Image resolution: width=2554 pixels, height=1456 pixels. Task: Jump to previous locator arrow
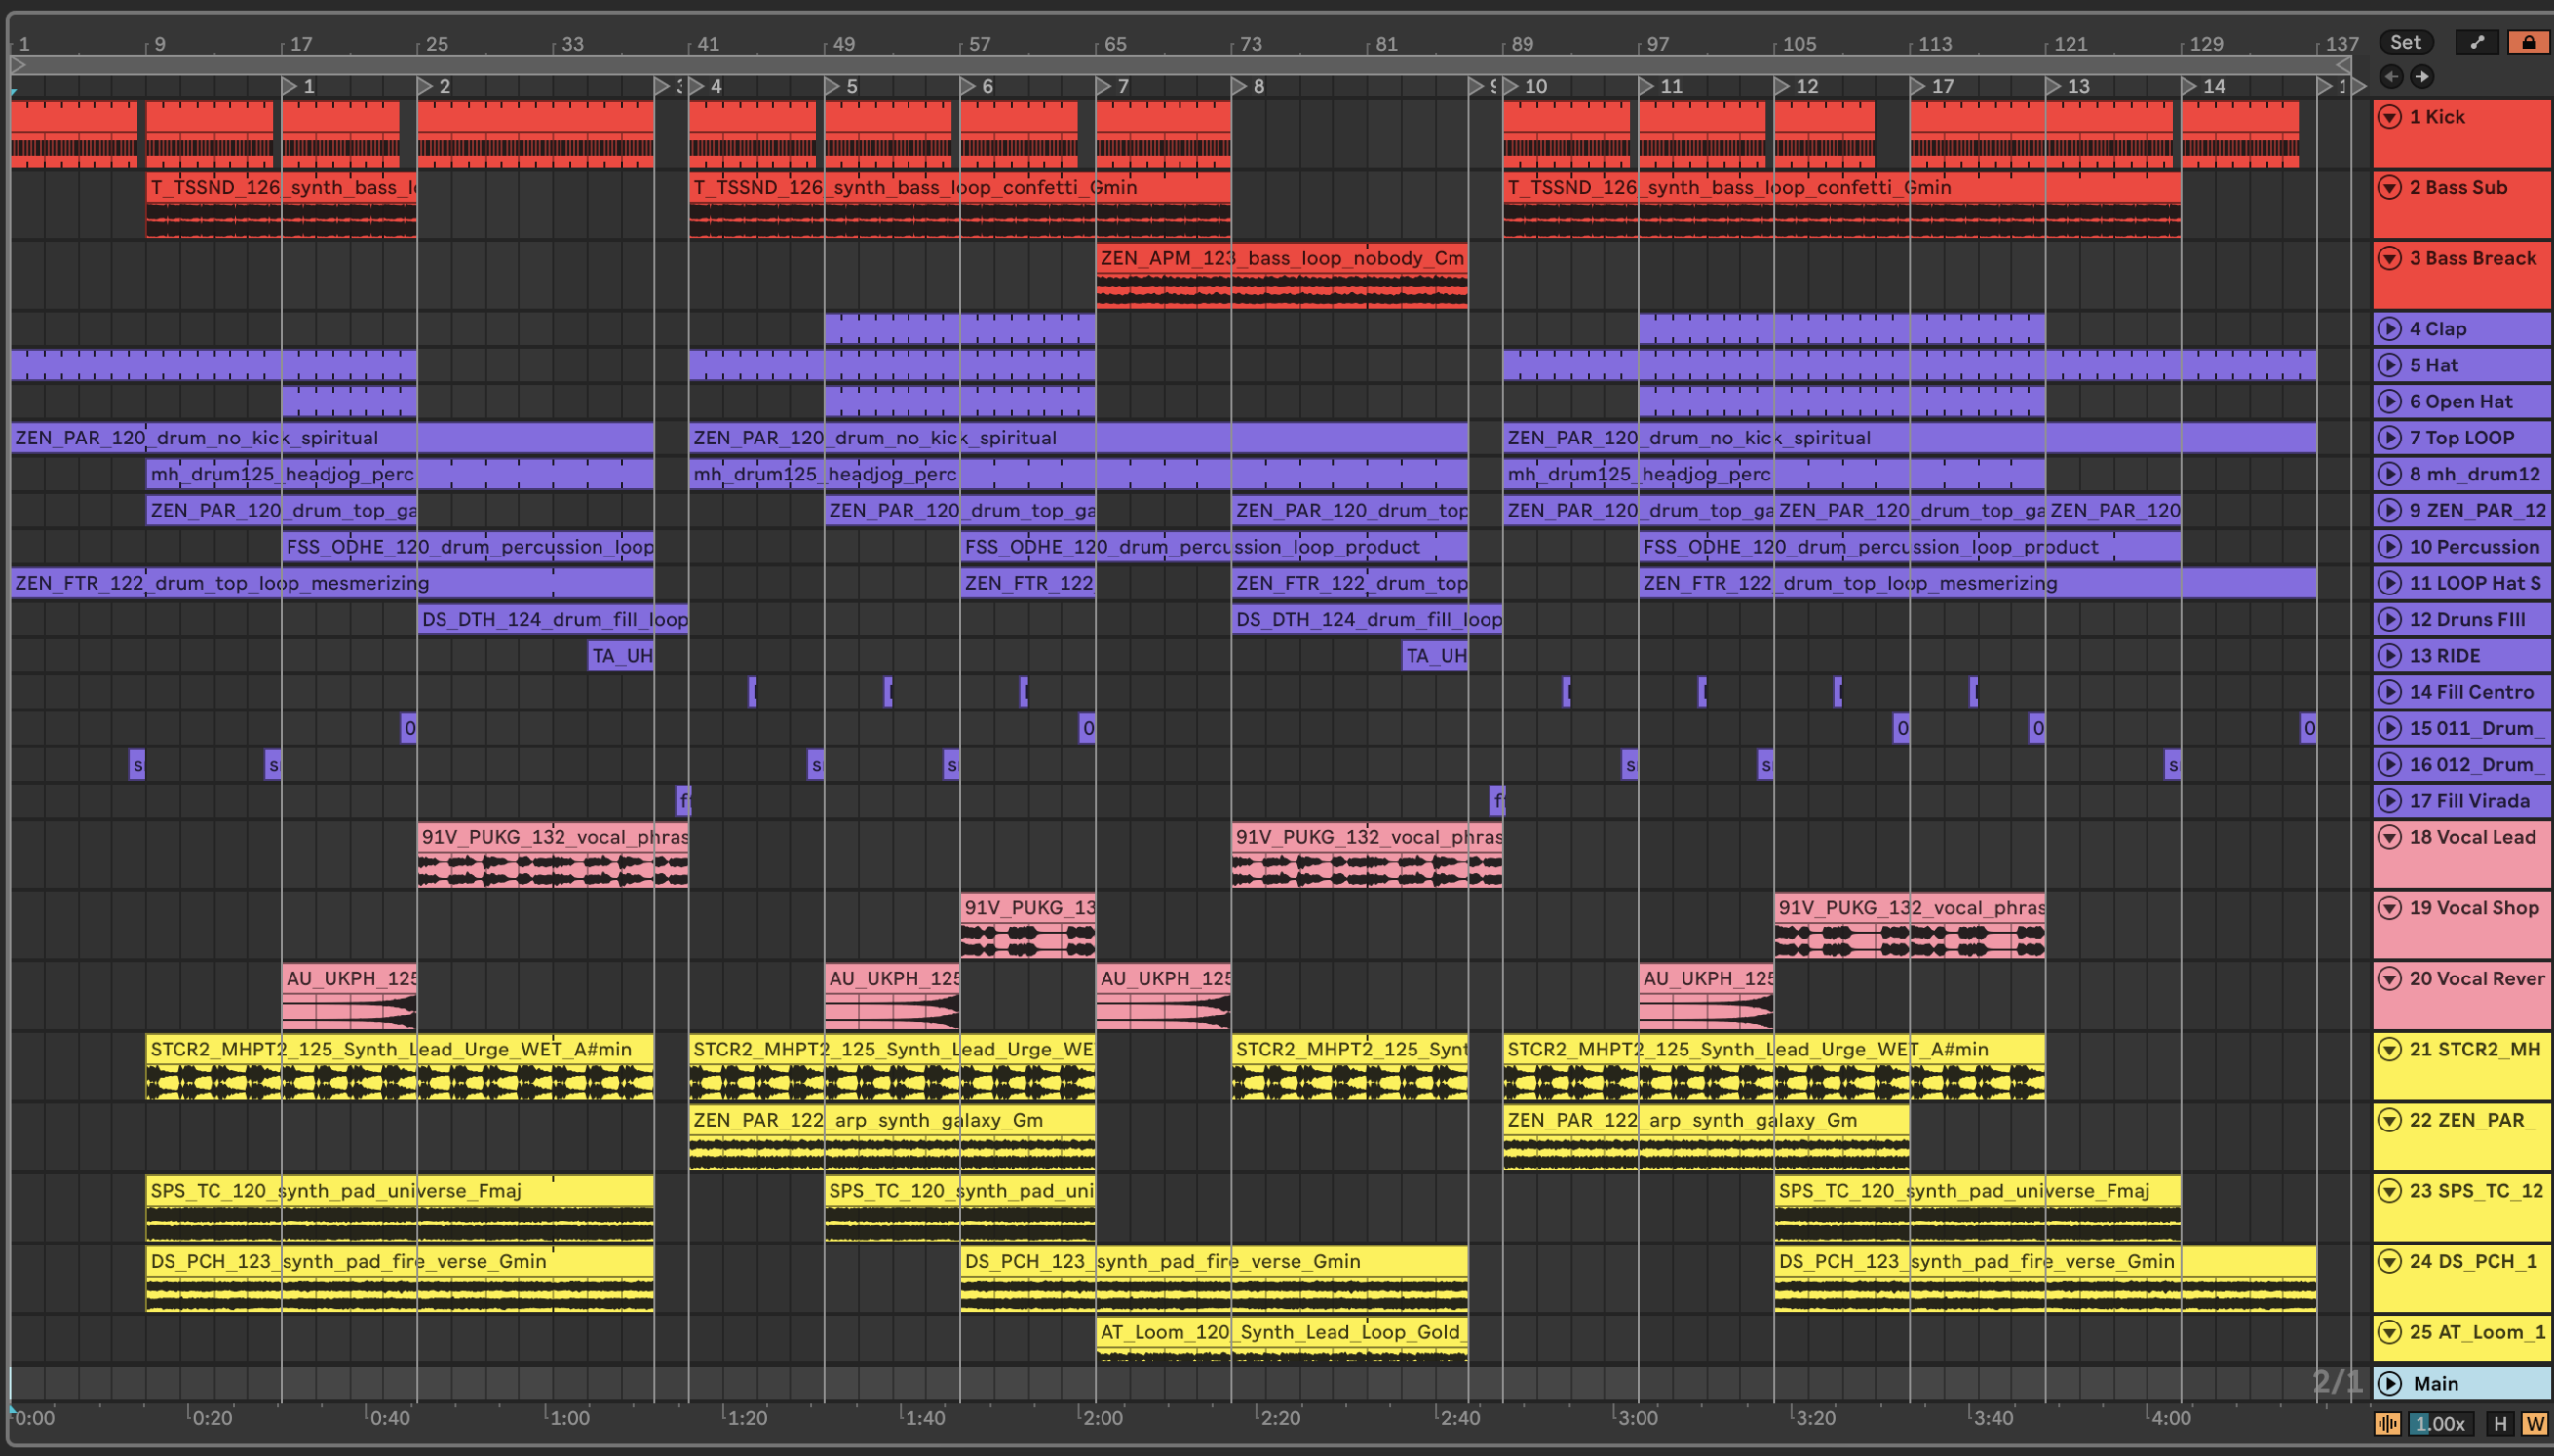[x=2391, y=76]
